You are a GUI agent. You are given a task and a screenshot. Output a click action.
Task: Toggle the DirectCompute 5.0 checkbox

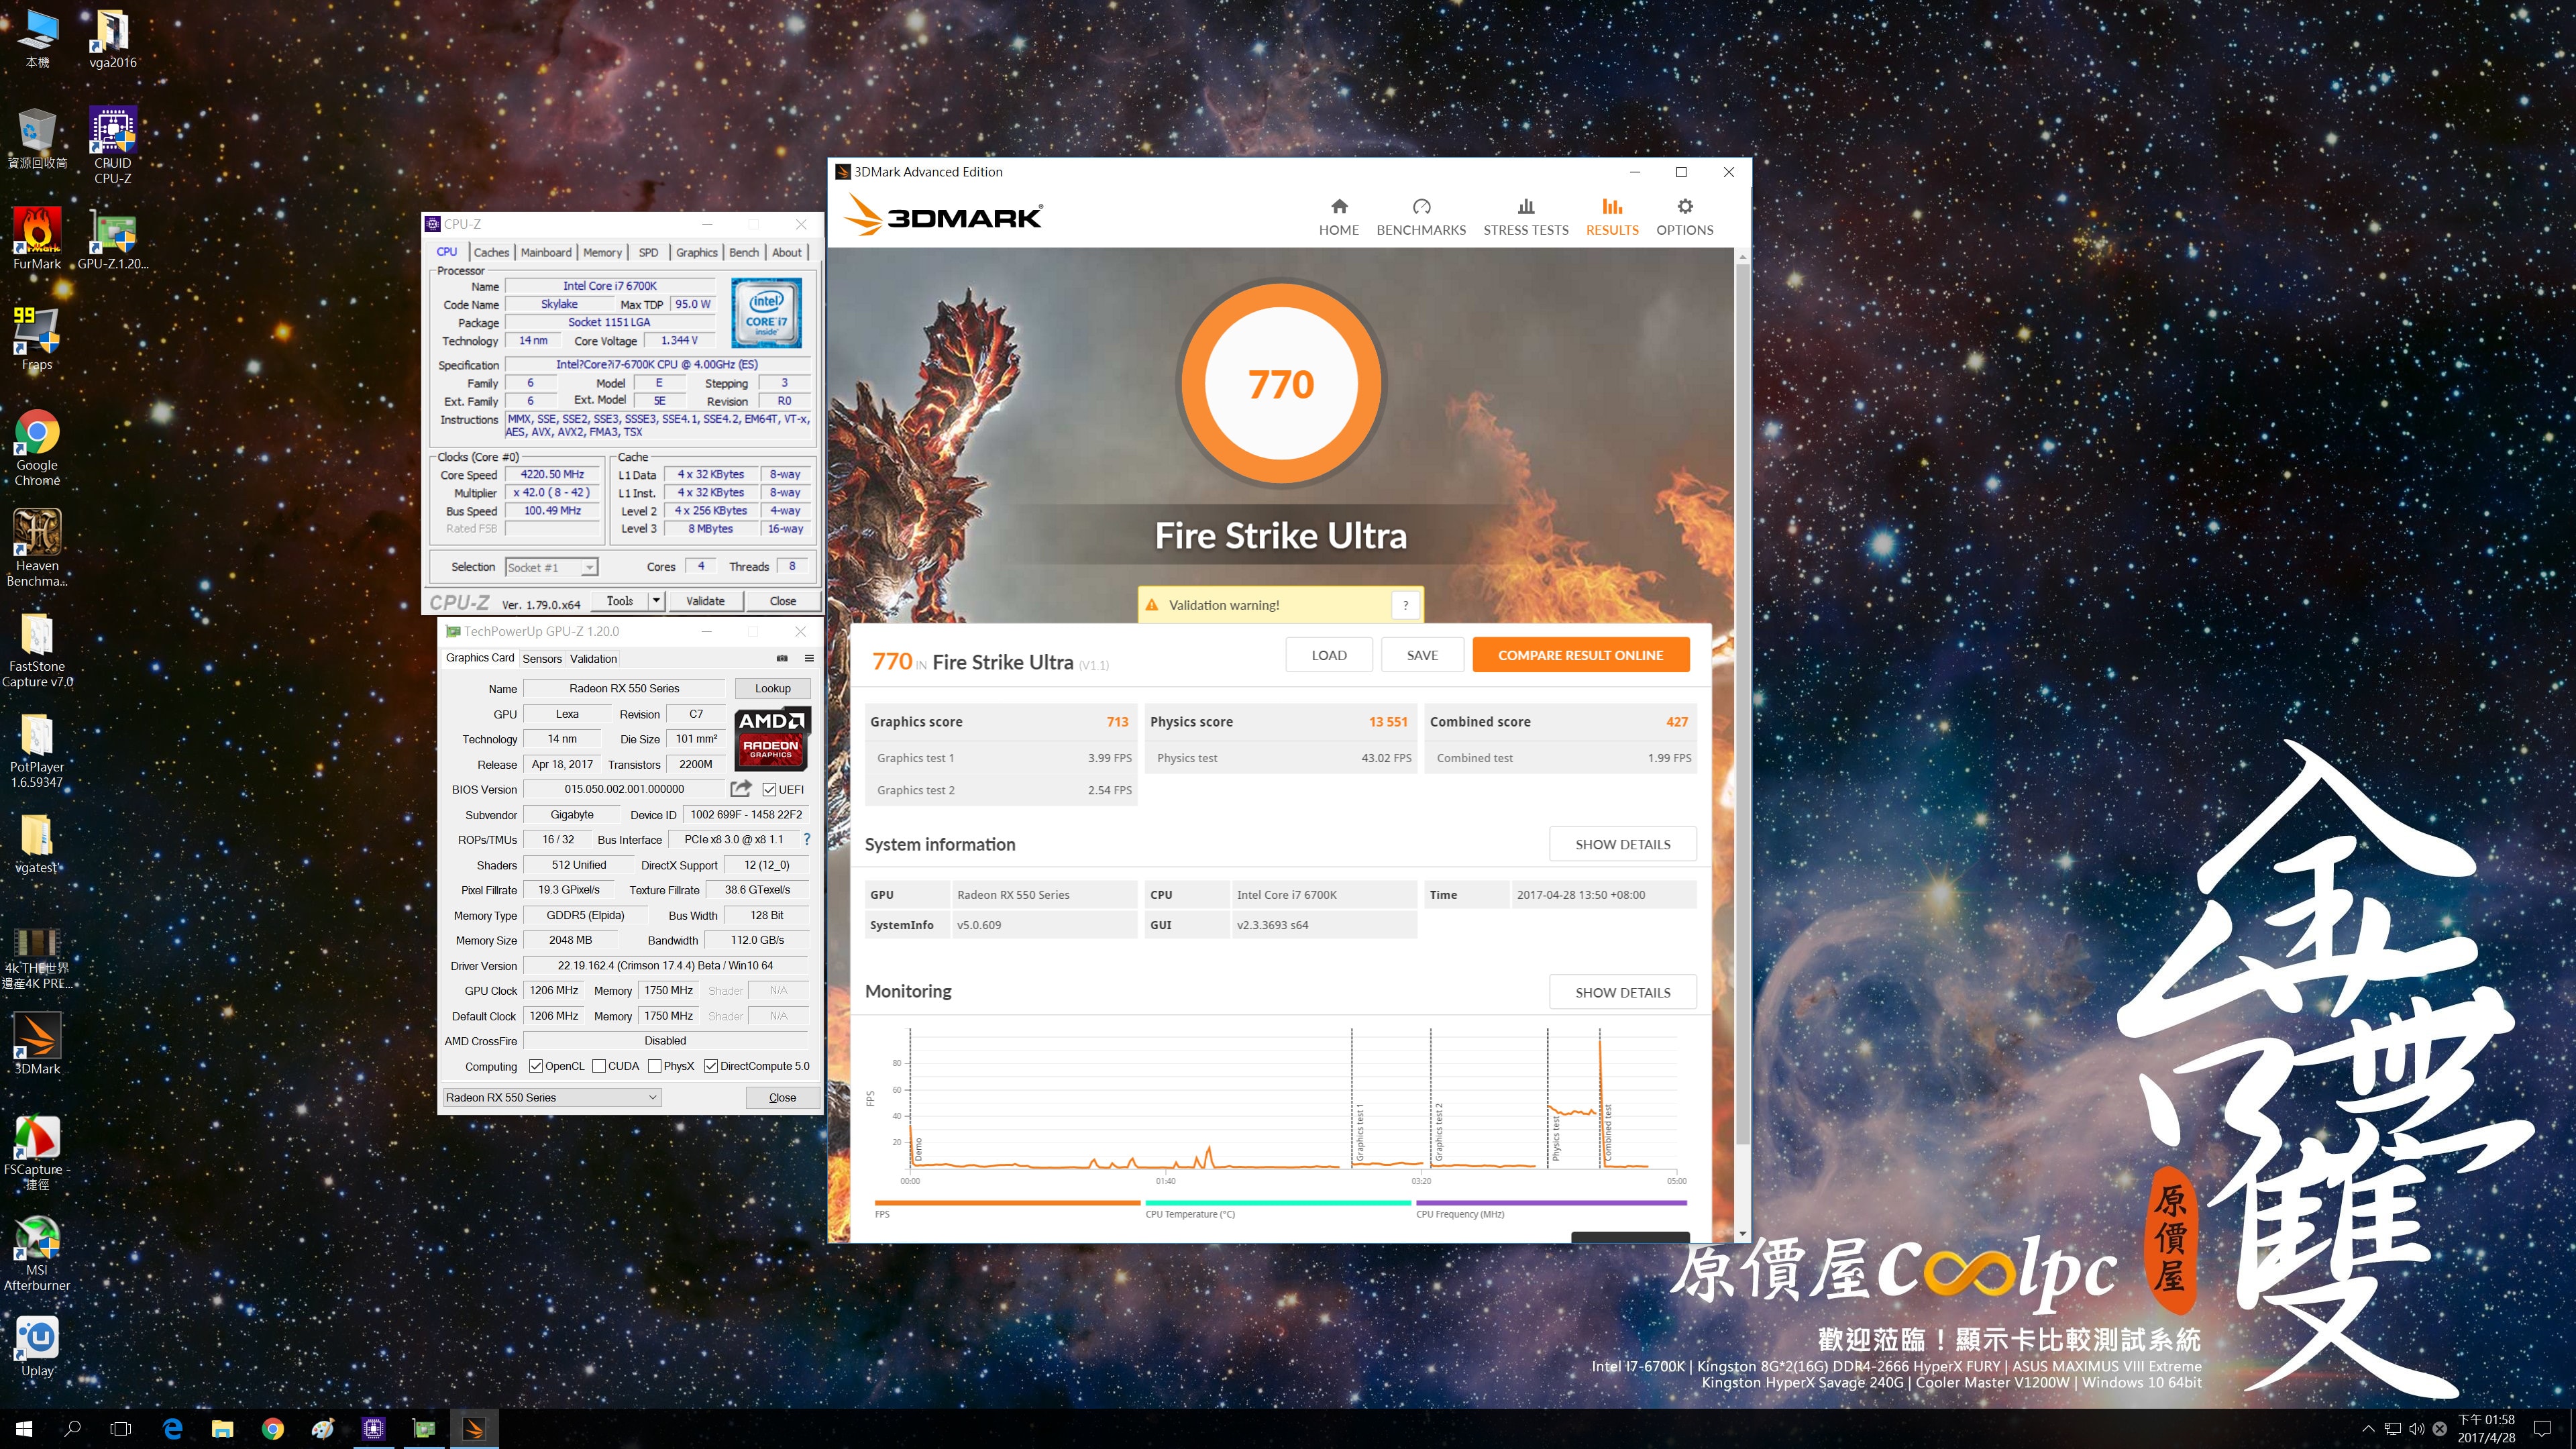click(710, 1066)
